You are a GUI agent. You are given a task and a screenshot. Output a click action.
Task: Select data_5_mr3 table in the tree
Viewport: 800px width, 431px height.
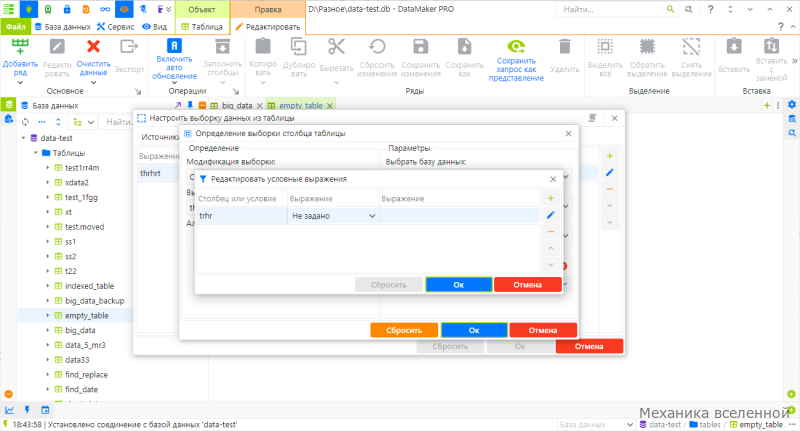85,345
